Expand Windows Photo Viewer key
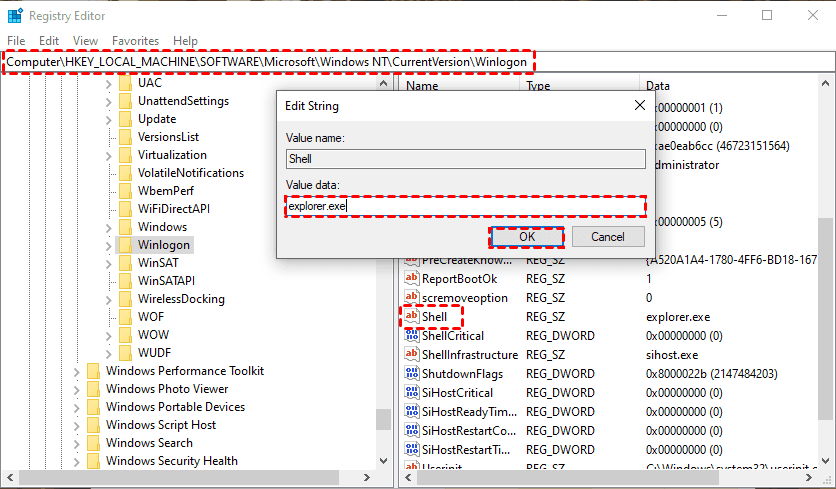Screen dimensions: 836x489 pyautogui.click(x=77, y=390)
